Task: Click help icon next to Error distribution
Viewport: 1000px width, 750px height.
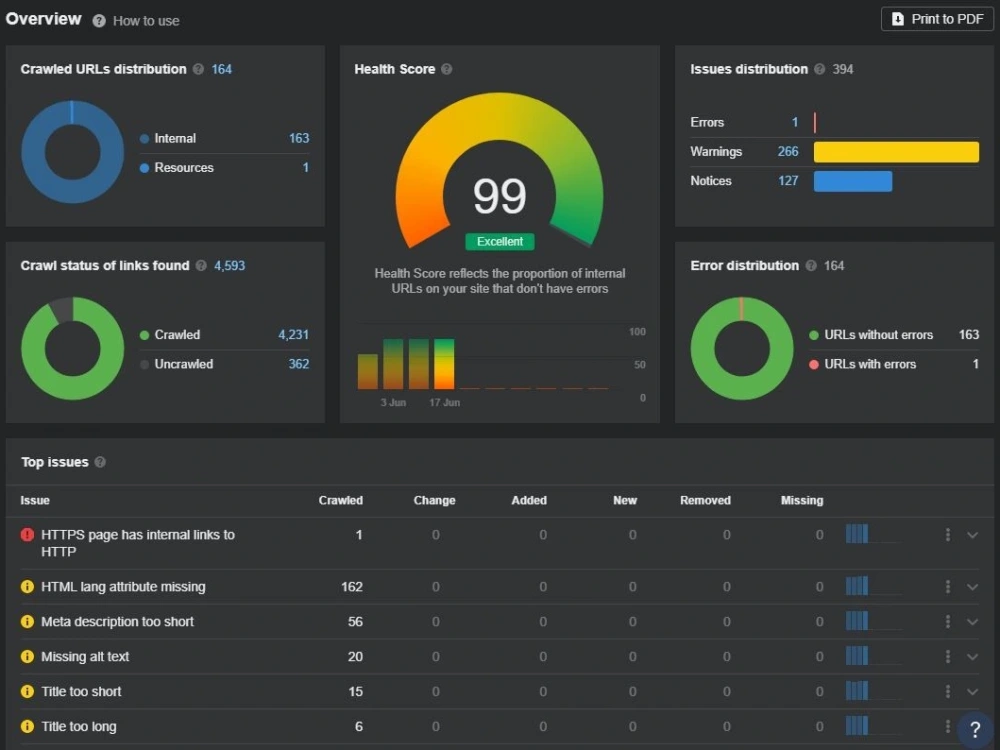Action: (811, 265)
